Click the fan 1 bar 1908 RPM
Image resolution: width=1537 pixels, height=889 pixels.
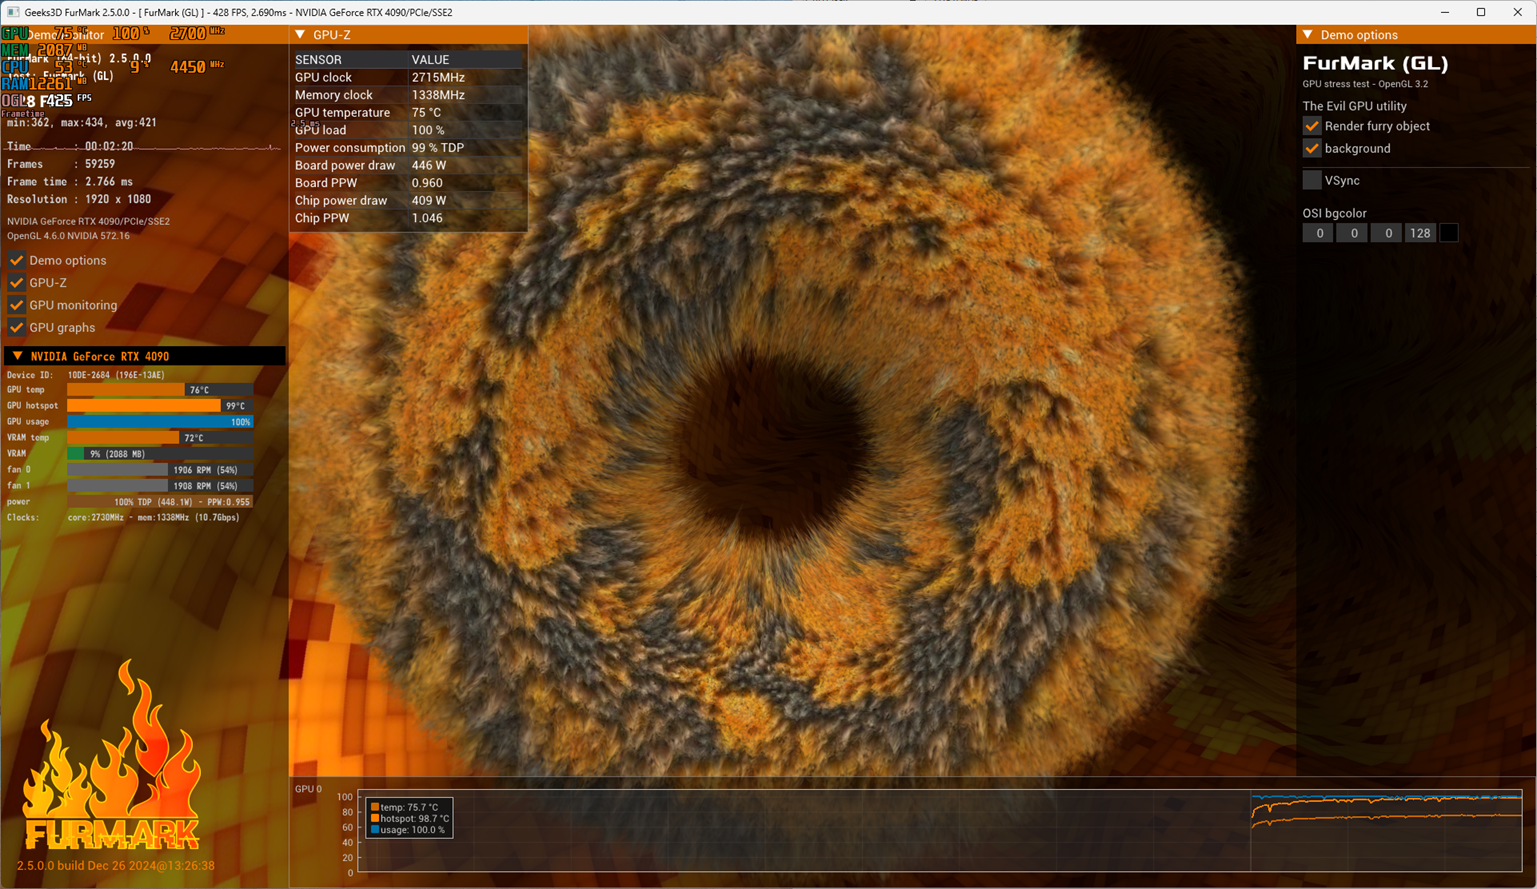tap(160, 486)
